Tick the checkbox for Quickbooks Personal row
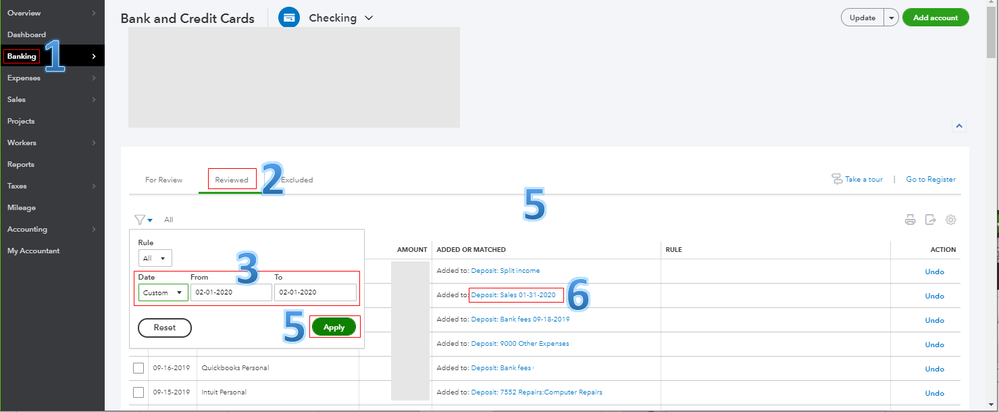Viewport: 999px width, 412px height. click(x=138, y=368)
